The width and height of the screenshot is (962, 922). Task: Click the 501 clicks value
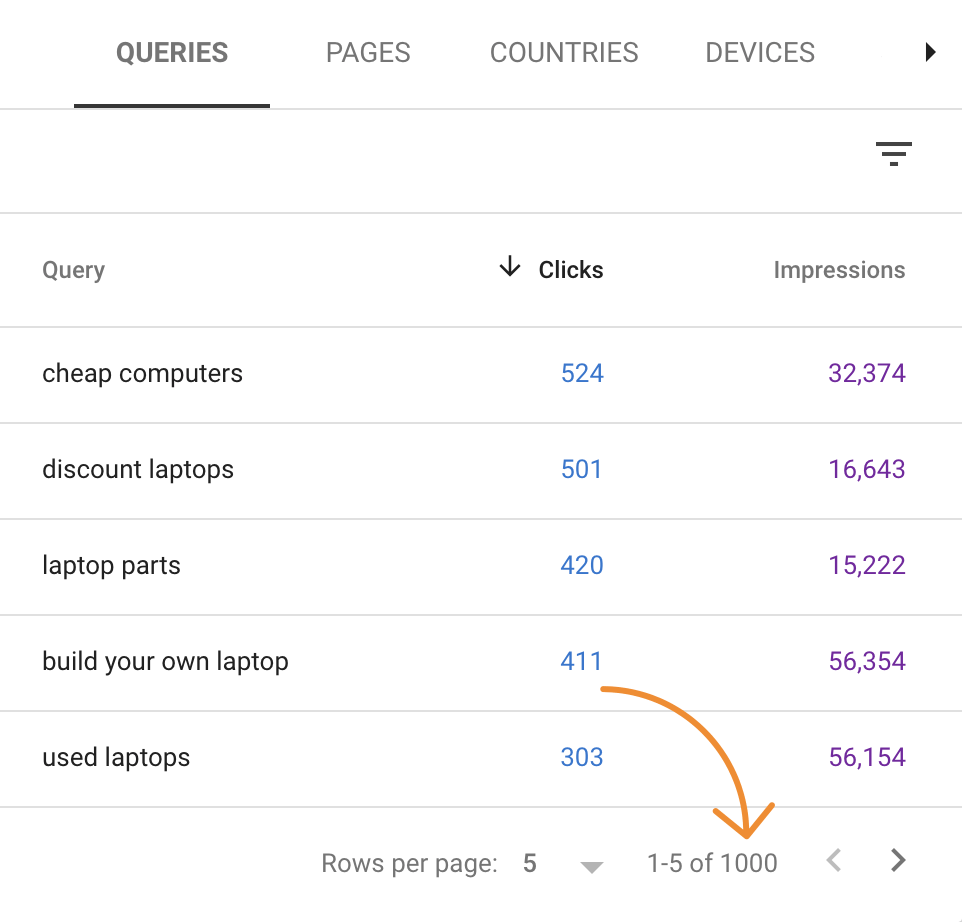(x=582, y=469)
